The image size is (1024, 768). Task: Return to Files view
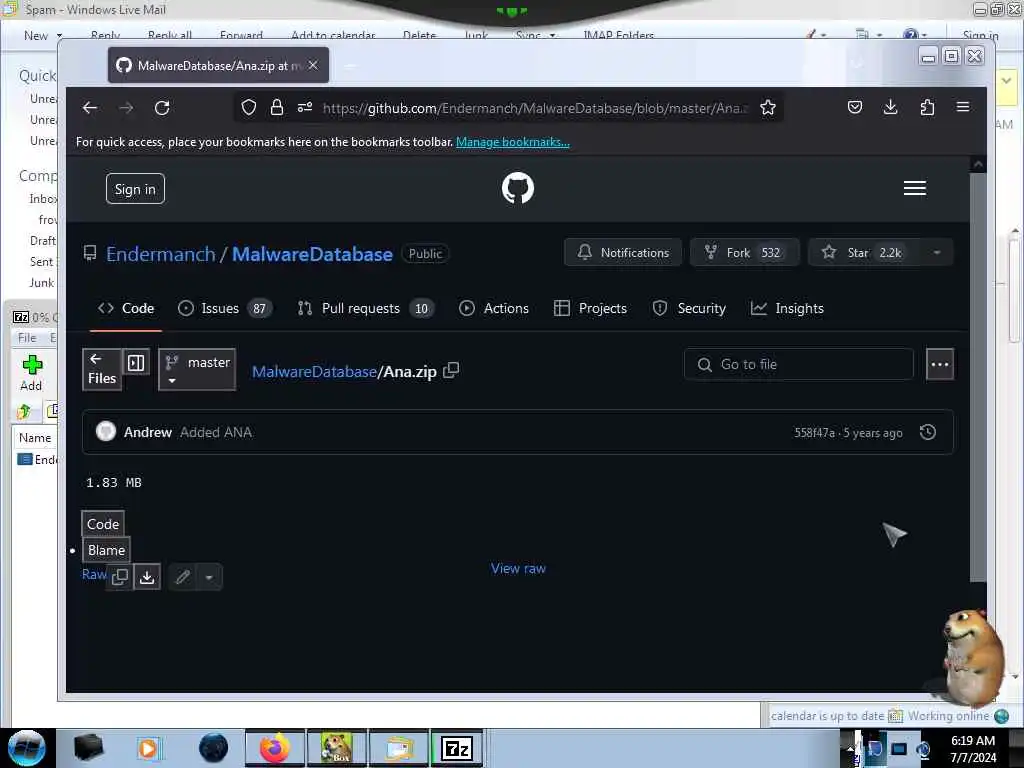click(x=102, y=369)
